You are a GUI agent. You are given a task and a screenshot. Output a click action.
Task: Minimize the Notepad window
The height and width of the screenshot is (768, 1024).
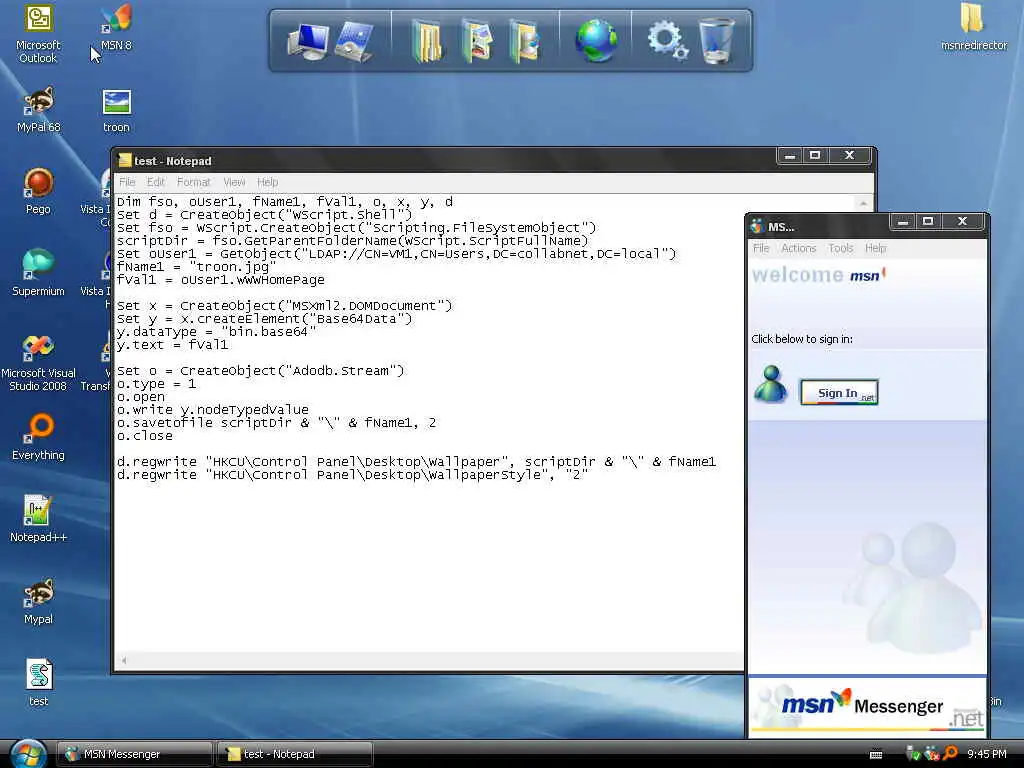(790, 155)
